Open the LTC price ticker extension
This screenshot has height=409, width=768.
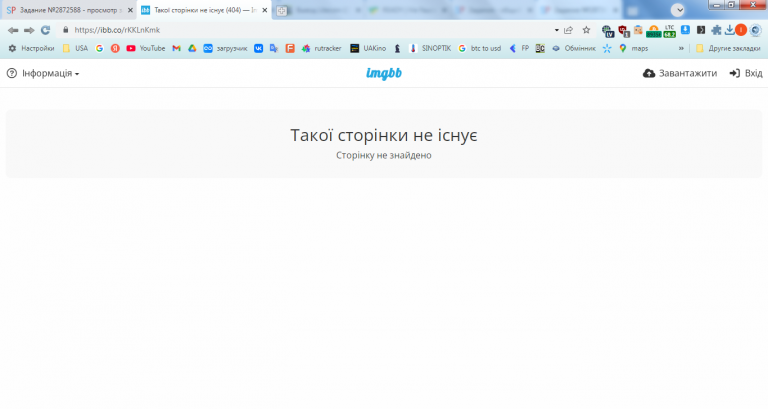point(669,31)
